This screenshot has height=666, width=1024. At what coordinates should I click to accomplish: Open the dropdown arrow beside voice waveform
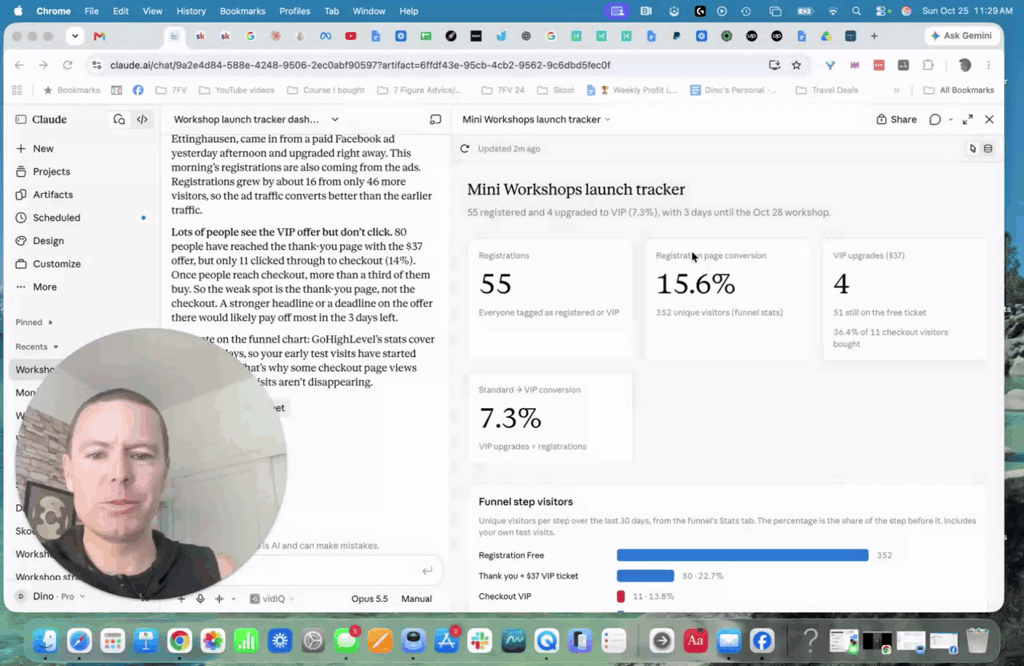[233, 599]
